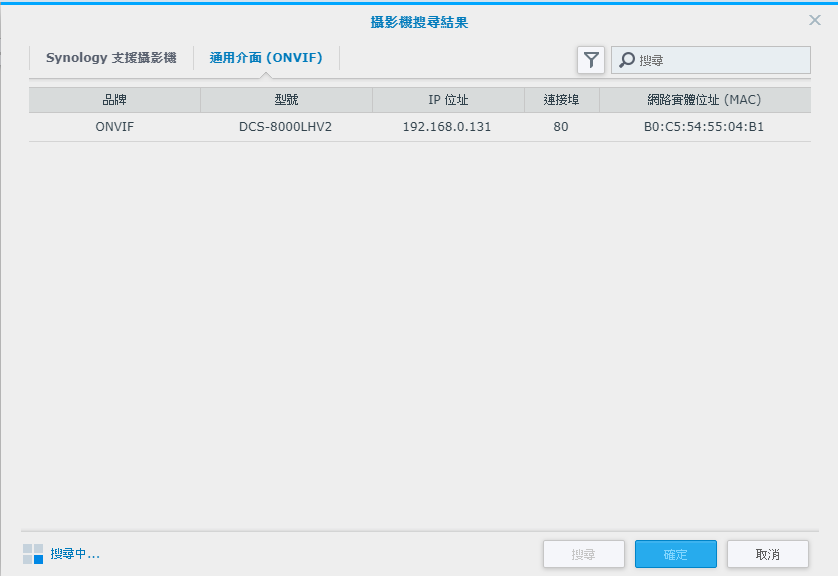Select the ONVIF brand cell in row
The width and height of the screenshot is (838, 576).
(114, 127)
